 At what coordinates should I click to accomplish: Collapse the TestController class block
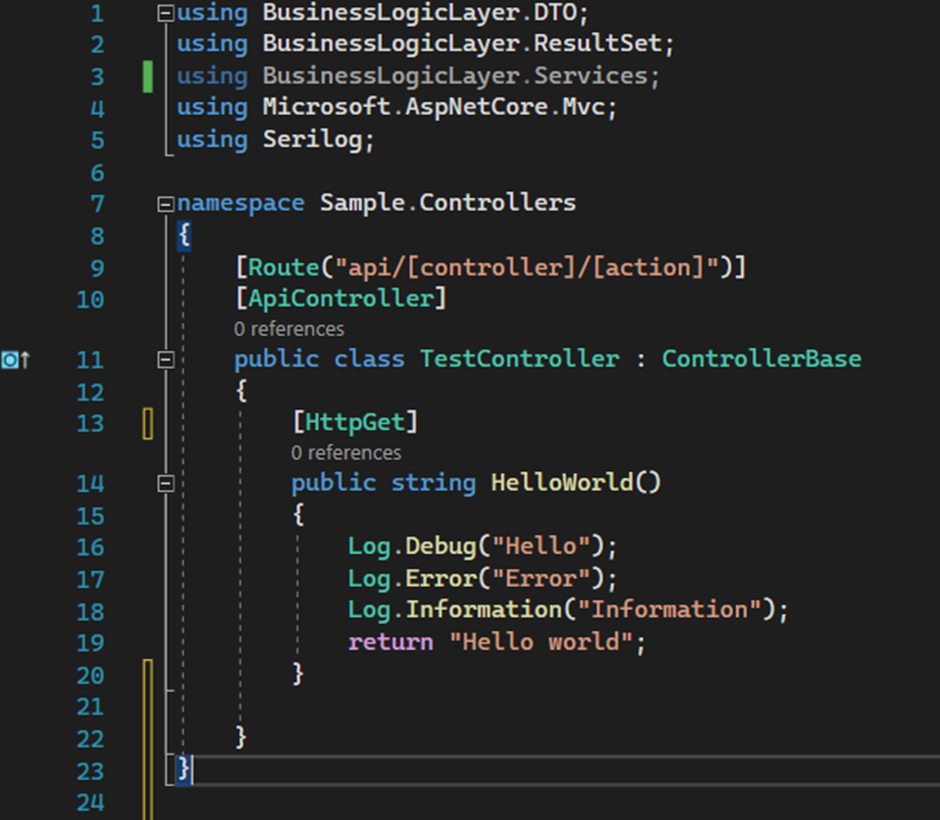coord(166,360)
